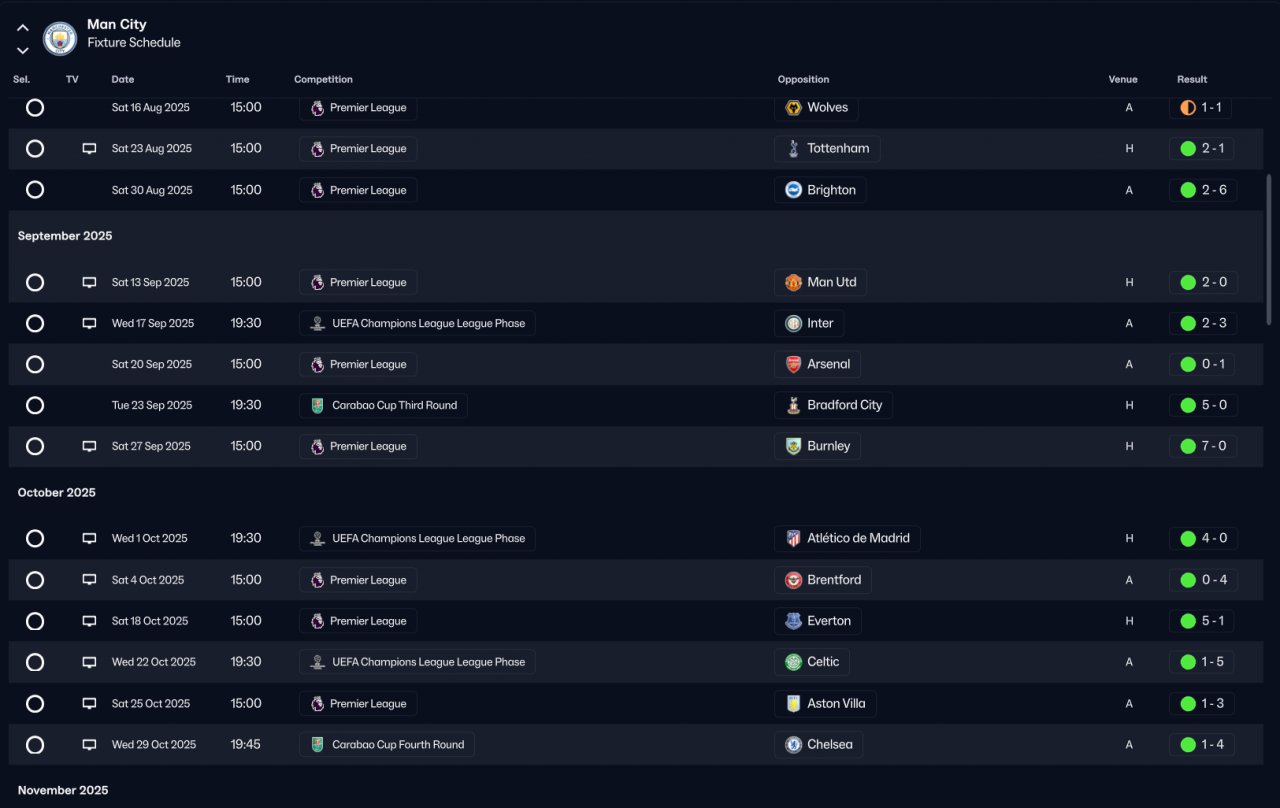Screen dimensions: 1280x808
Task: Click the date Wed 1 Oct 2025
Action: (150, 538)
